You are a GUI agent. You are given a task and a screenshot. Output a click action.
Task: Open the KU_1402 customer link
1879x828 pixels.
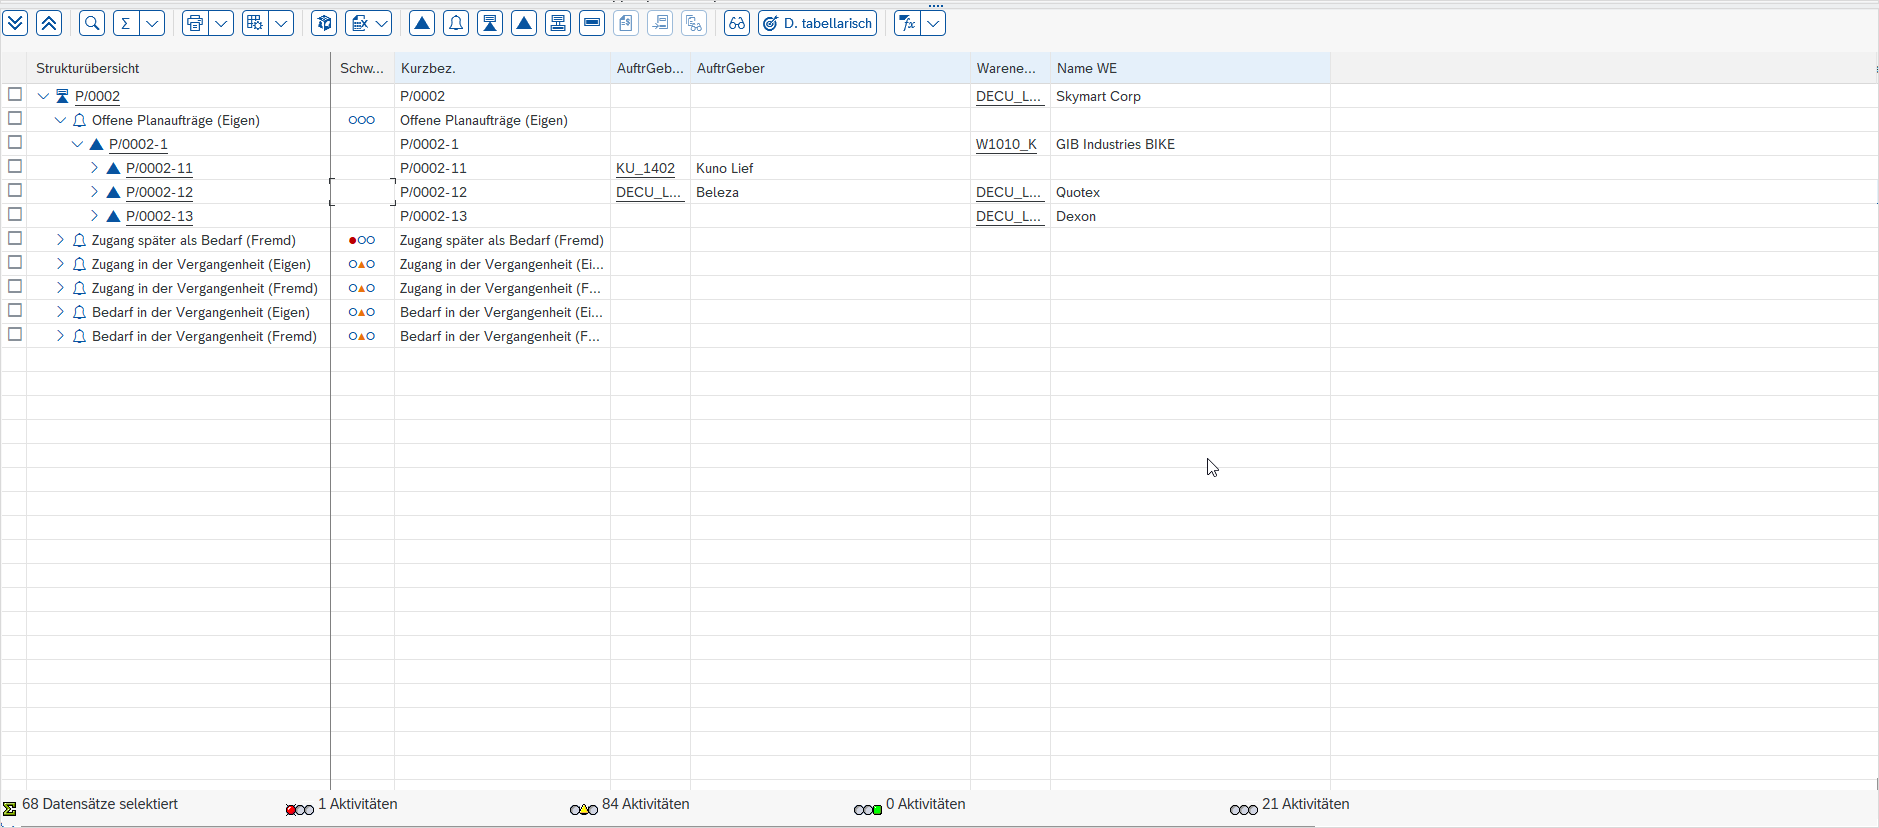tap(645, 168)
